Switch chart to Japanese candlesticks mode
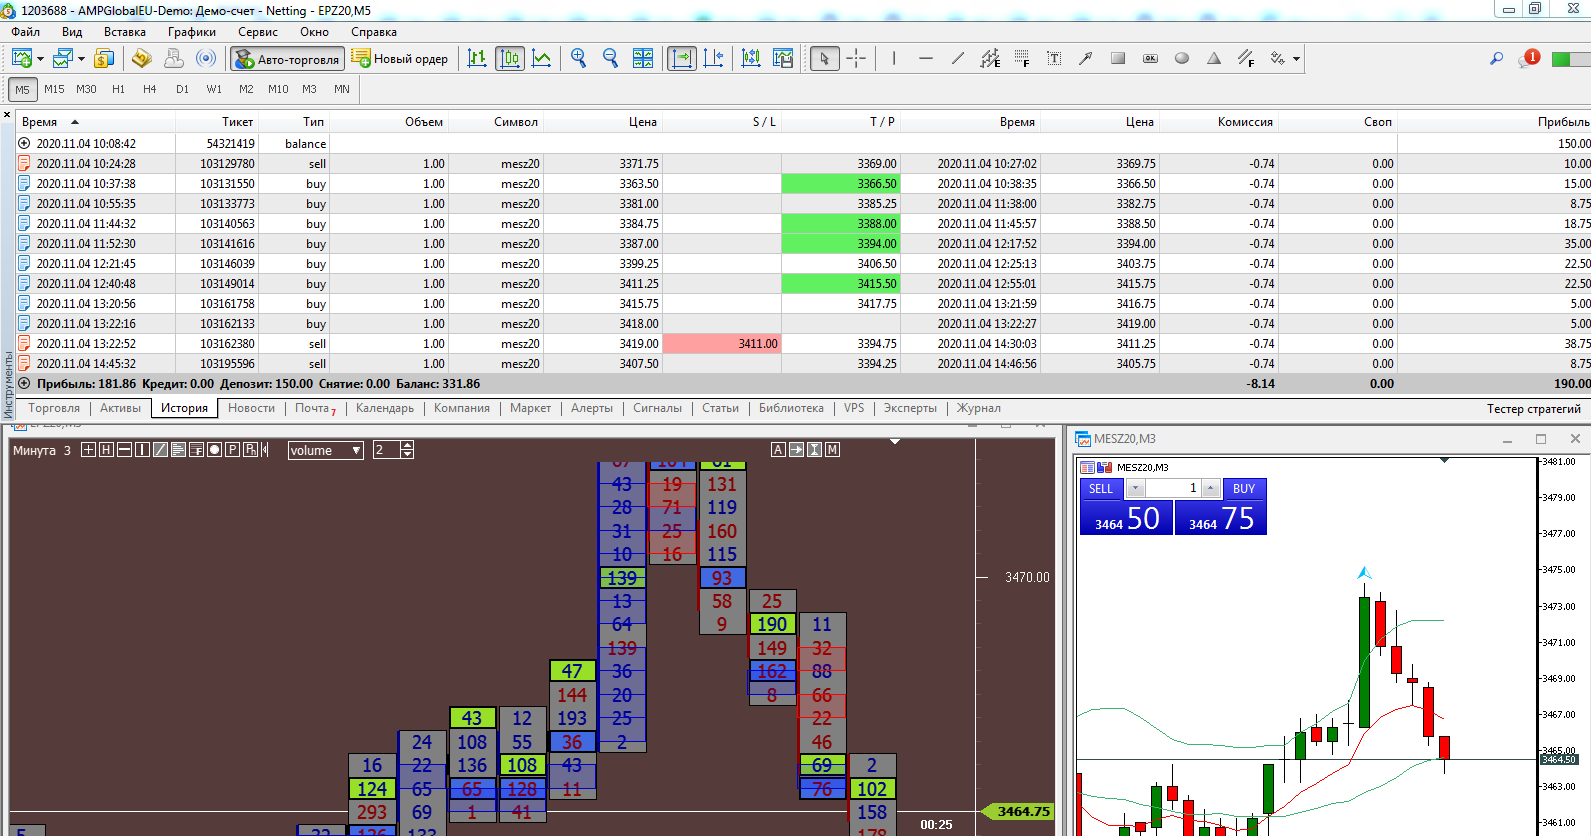The image size is (1591, 836). (x=510, y=59)
